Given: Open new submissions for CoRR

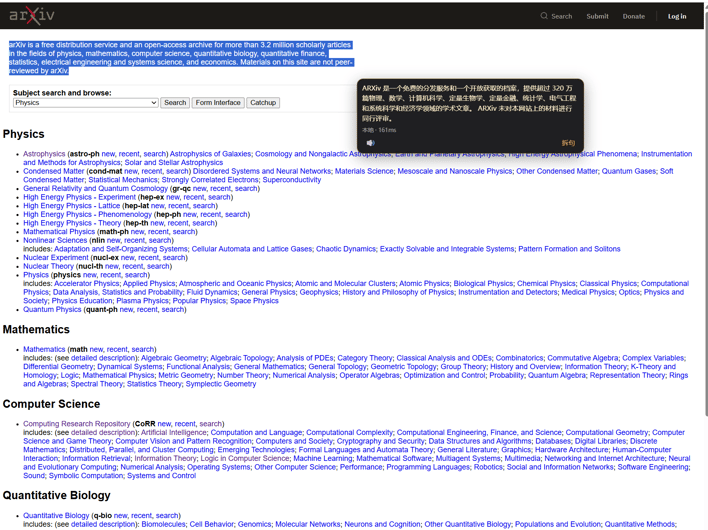Looking at the screenshot, I should 164,424.
